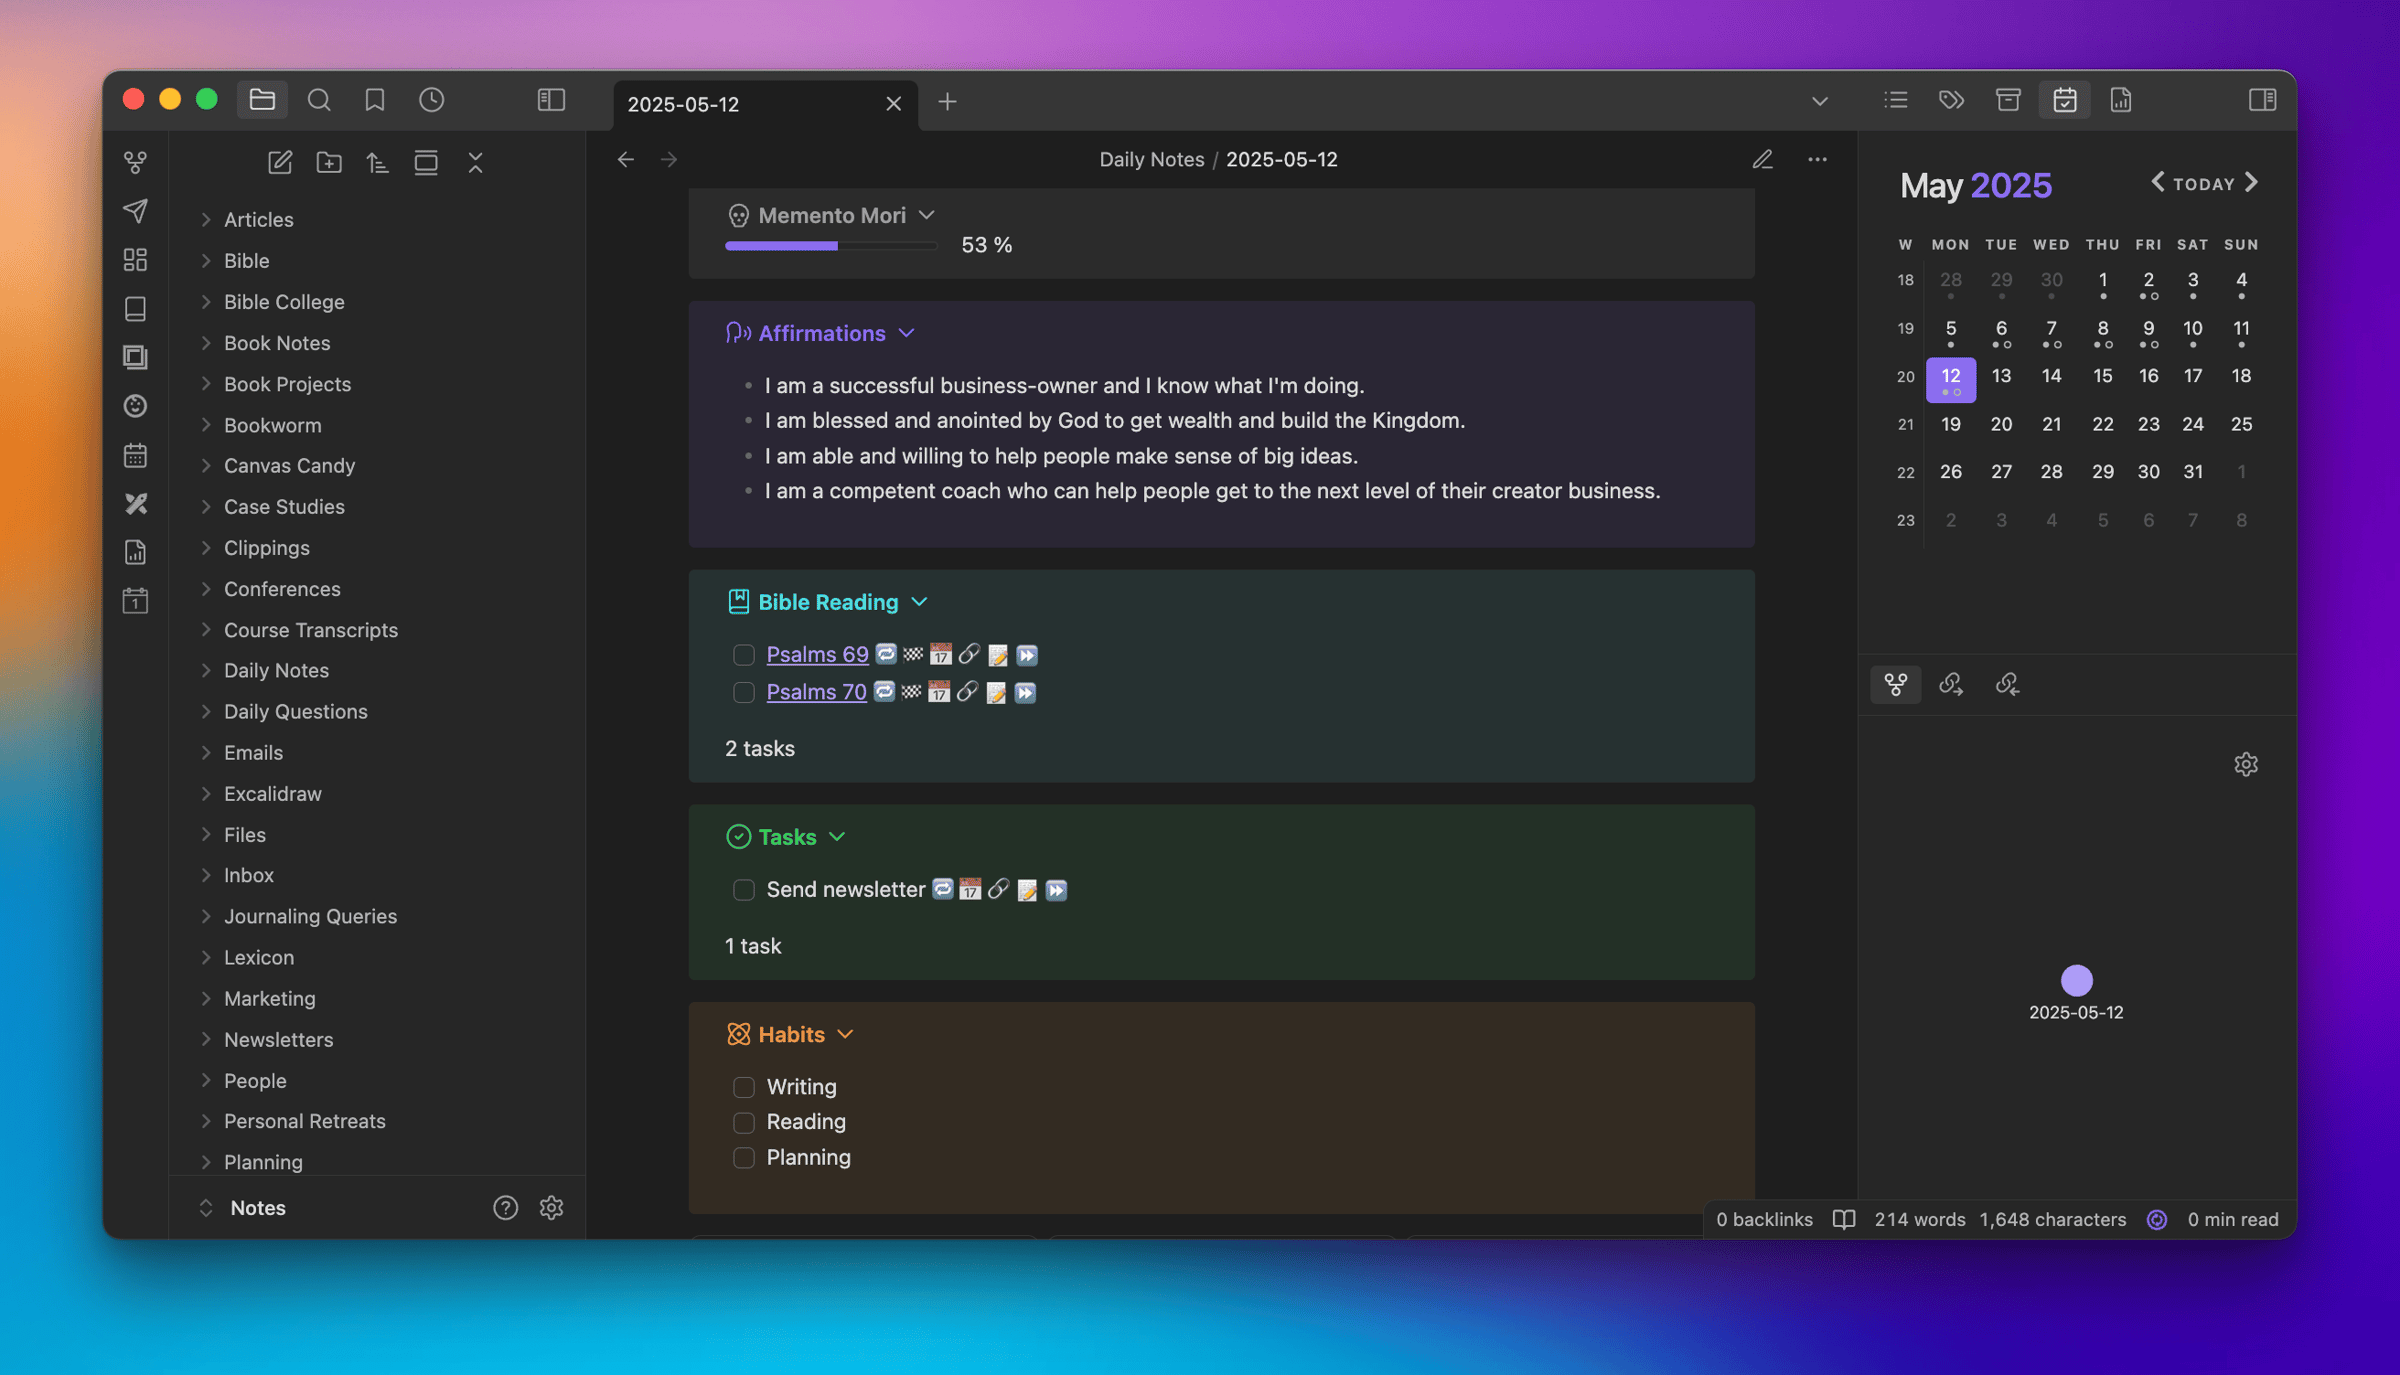
Task: Open local graph settings gear
Action: [2246, 764]
